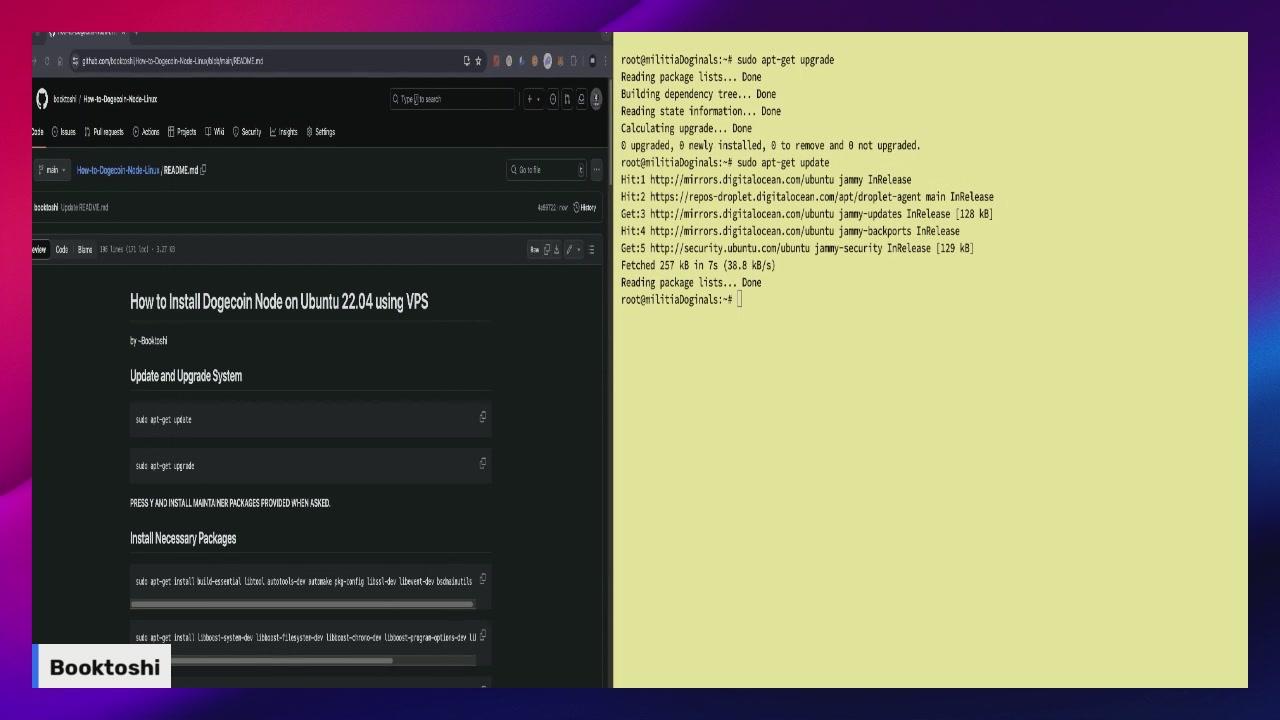This screenshot has height=720, width=1280.
Task: Bookmark this page with the star icon
Action: coord(479,61)
